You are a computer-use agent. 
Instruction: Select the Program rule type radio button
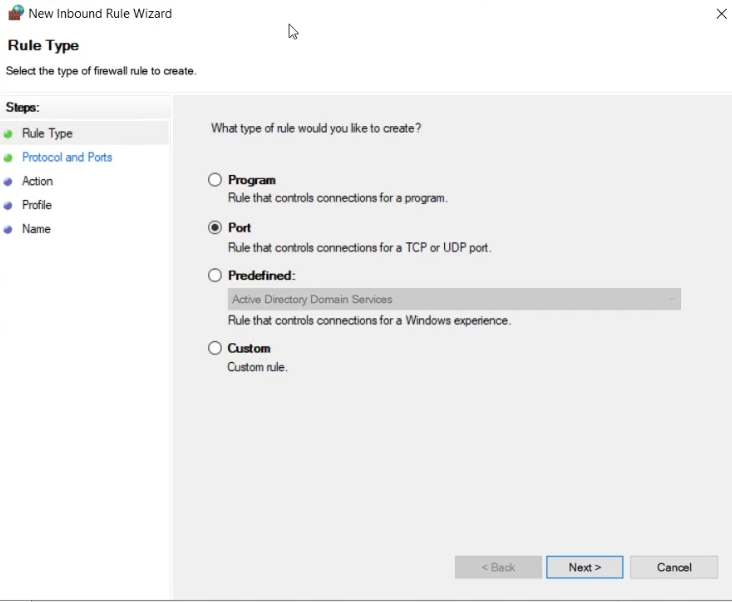pos(215,180)
